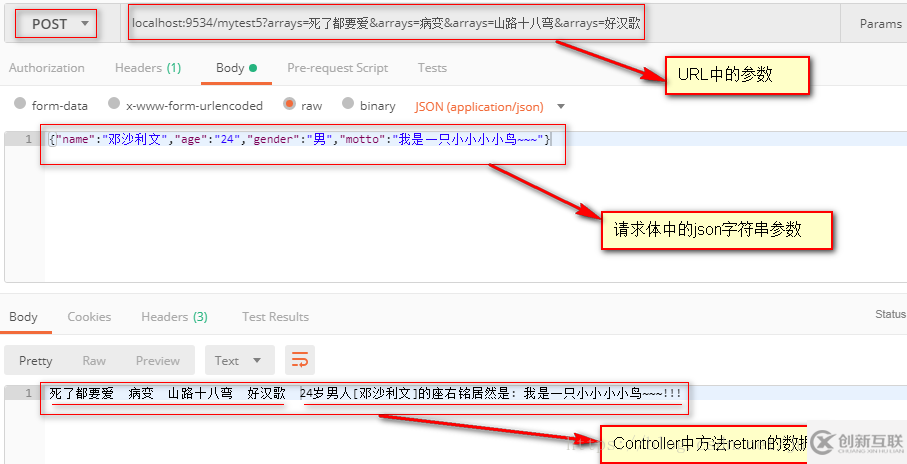Open the Params button
Image resolution: width=907 pixels, height=464 pixels.
pyautogui.click(x=880, y=24)
